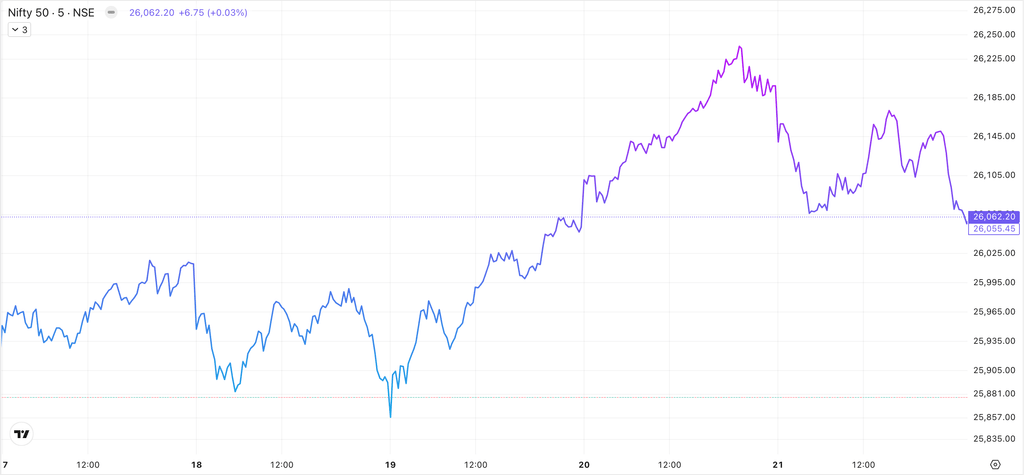This screenshot has width=1024, height=475.
Task: Click the TradingView logo icon
Action: pos(21,434)
